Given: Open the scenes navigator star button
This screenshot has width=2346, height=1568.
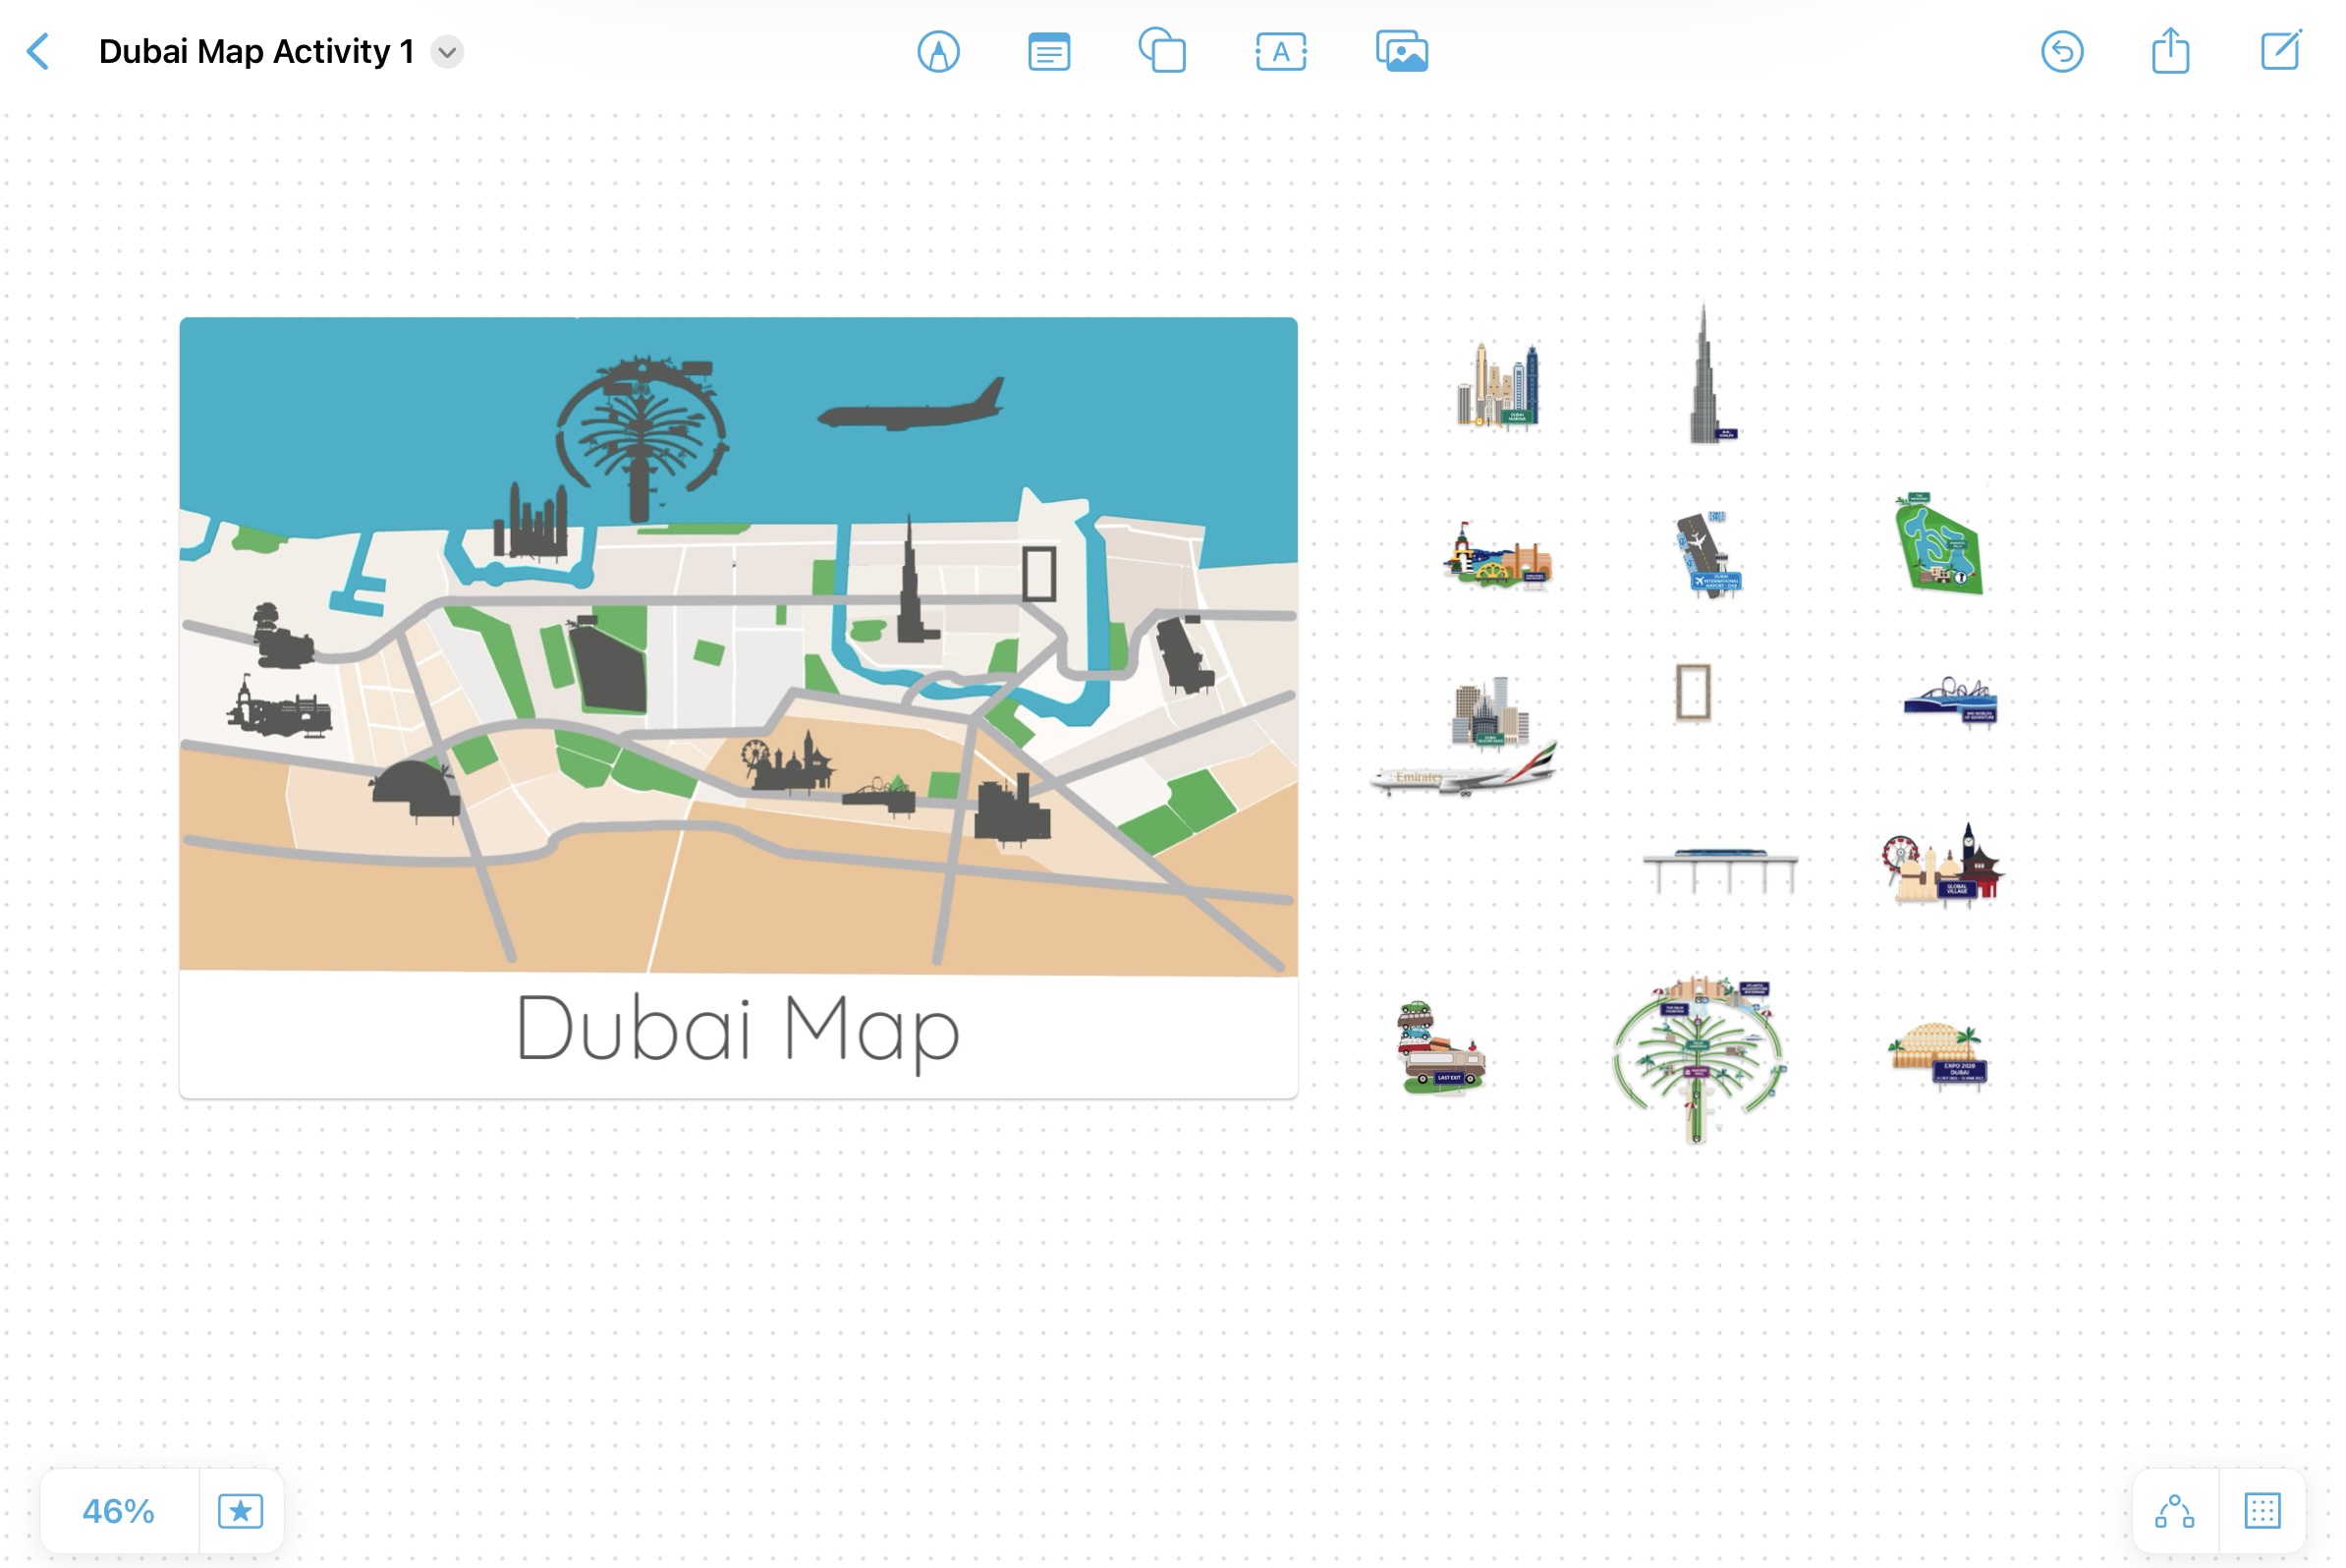Looking at the screenshot, I should [x=240, y=1510].
